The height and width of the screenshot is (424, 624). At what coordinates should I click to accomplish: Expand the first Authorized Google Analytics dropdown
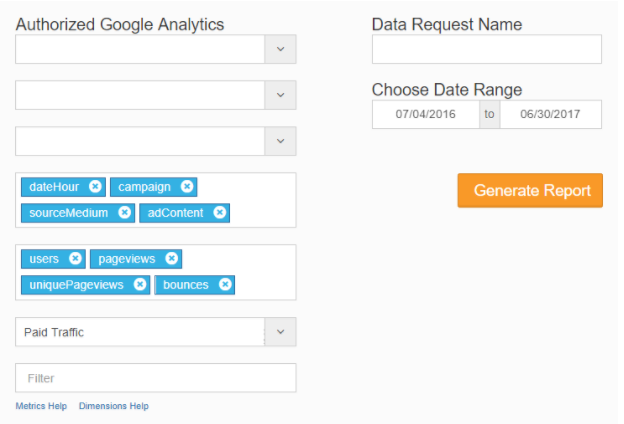coord(280,49)
